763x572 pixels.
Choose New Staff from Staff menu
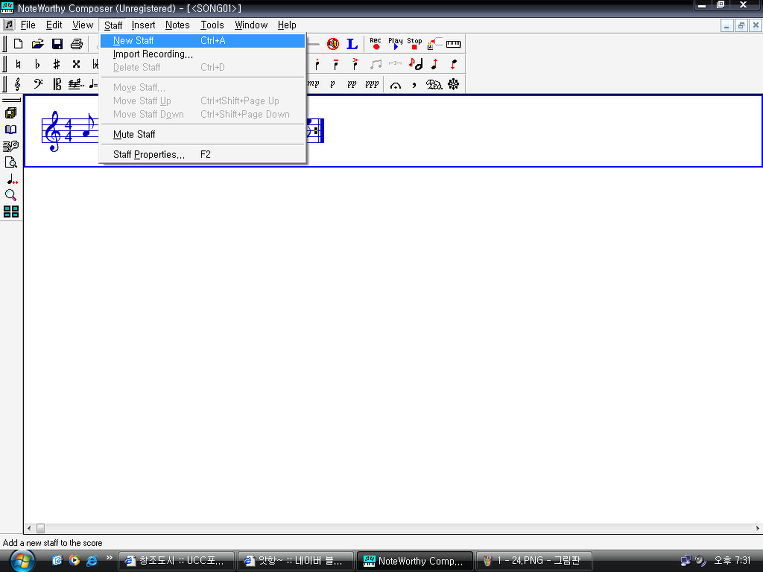(202, 41)
